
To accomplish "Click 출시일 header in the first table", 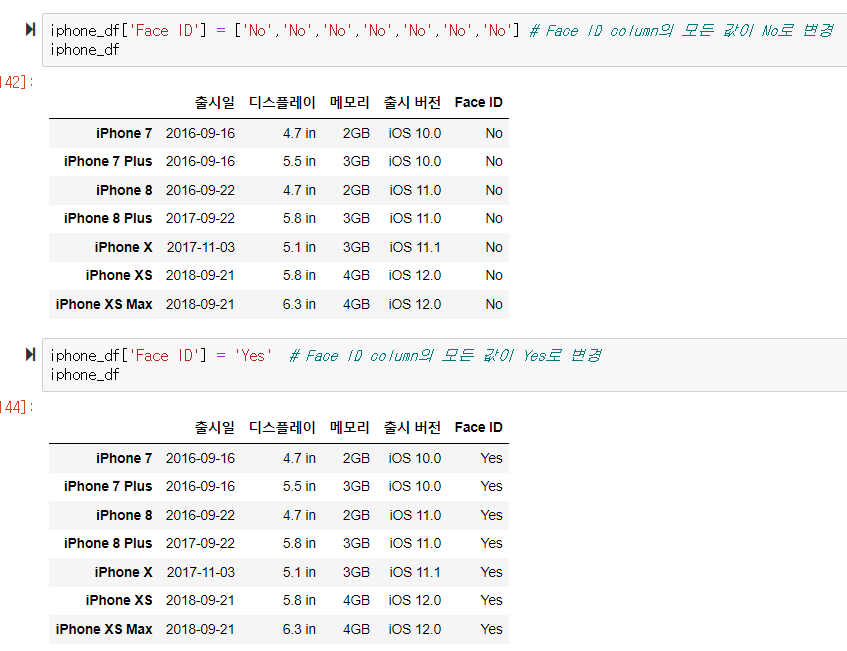I will 214,102.
